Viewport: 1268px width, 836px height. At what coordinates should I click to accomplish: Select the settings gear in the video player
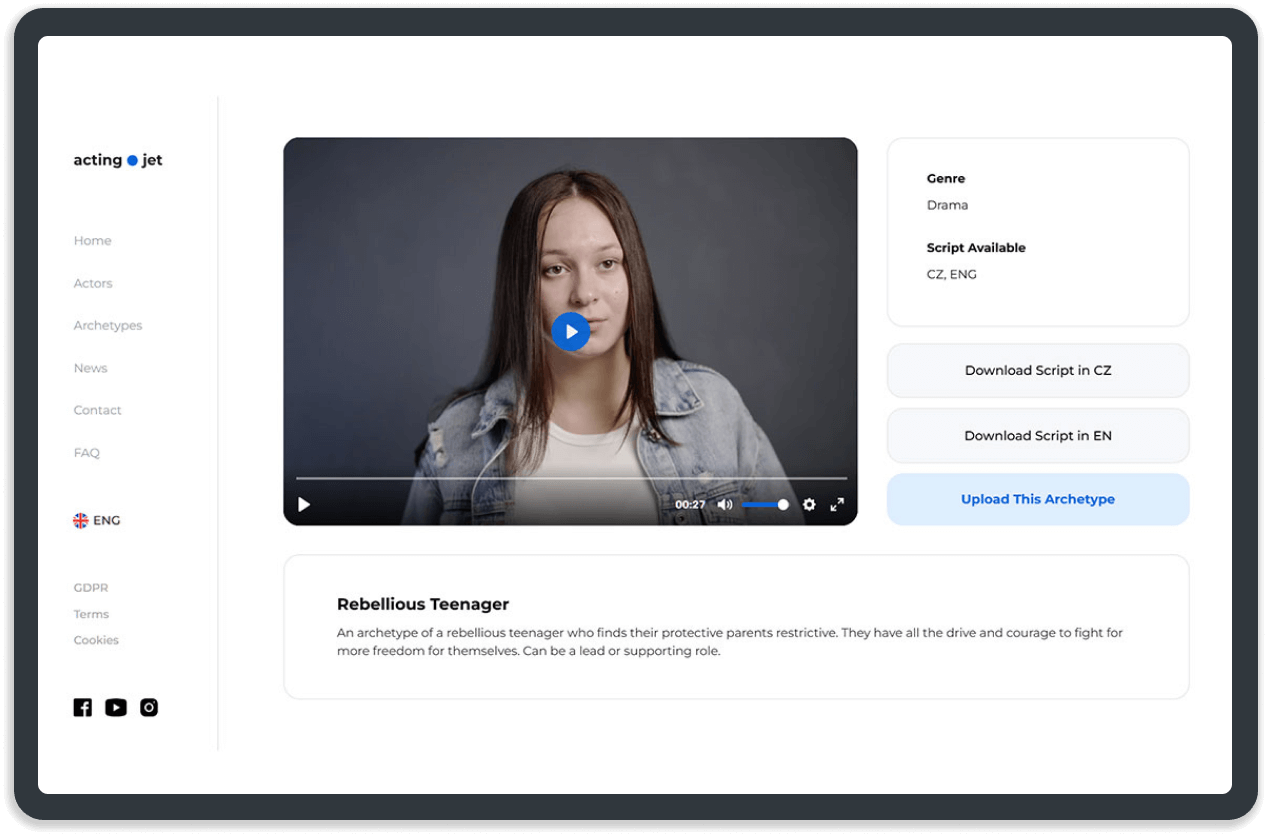pyautogui.click(x=809, y=505)
